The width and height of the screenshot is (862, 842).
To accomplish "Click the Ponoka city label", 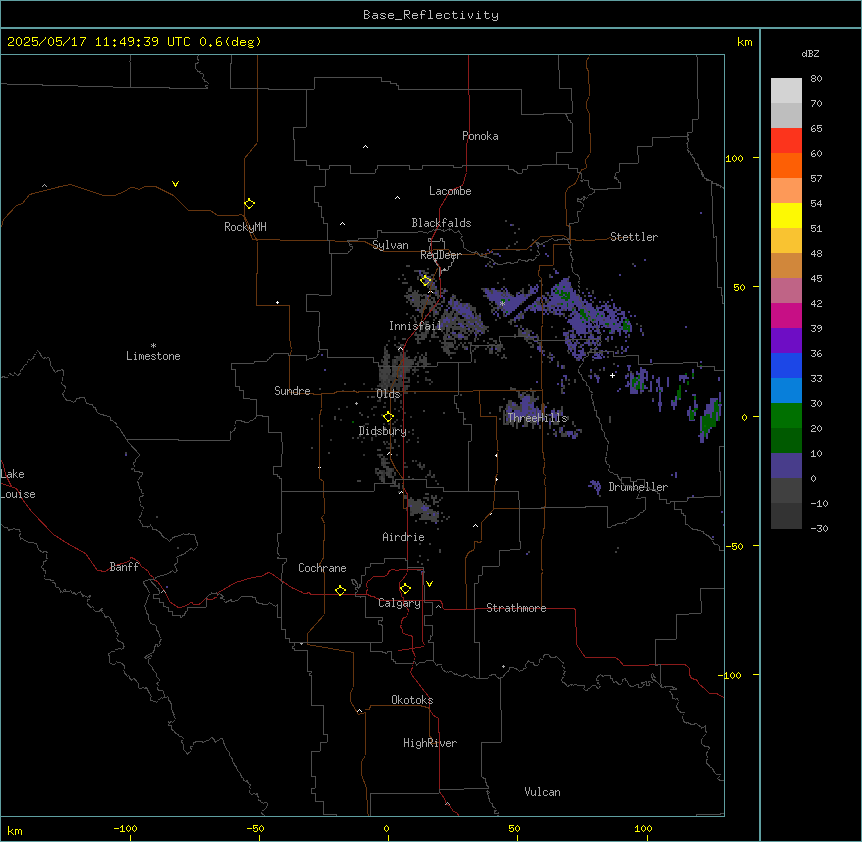I will pyautogui.click(x=480, y=136).
